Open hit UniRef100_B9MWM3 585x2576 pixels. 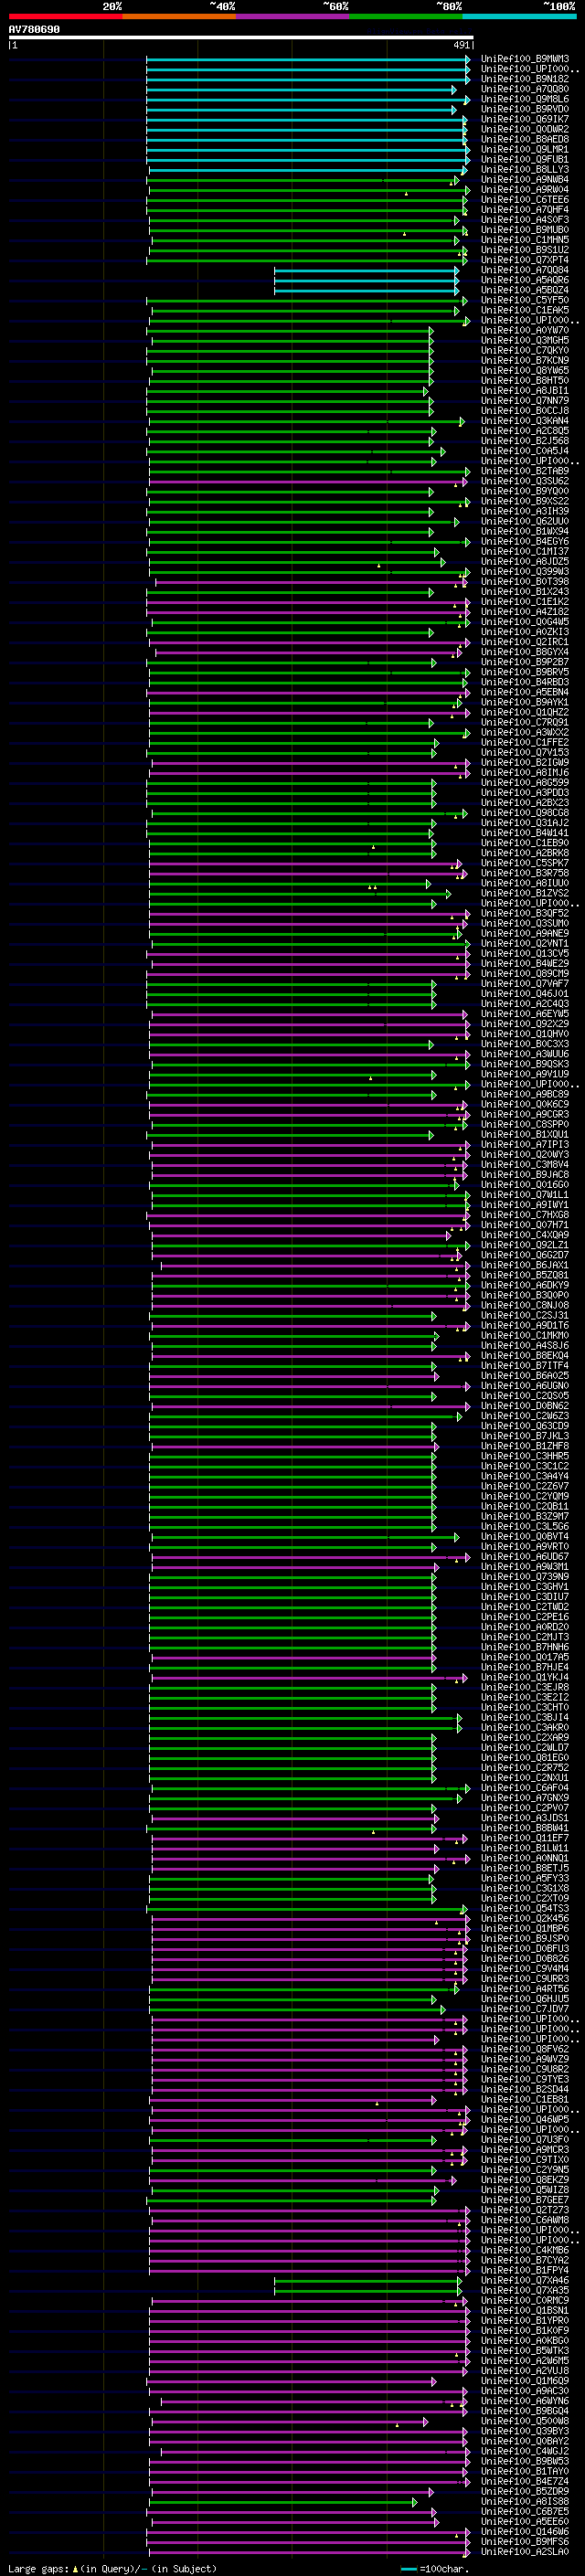pyautogui.click(x=524, y=60)
